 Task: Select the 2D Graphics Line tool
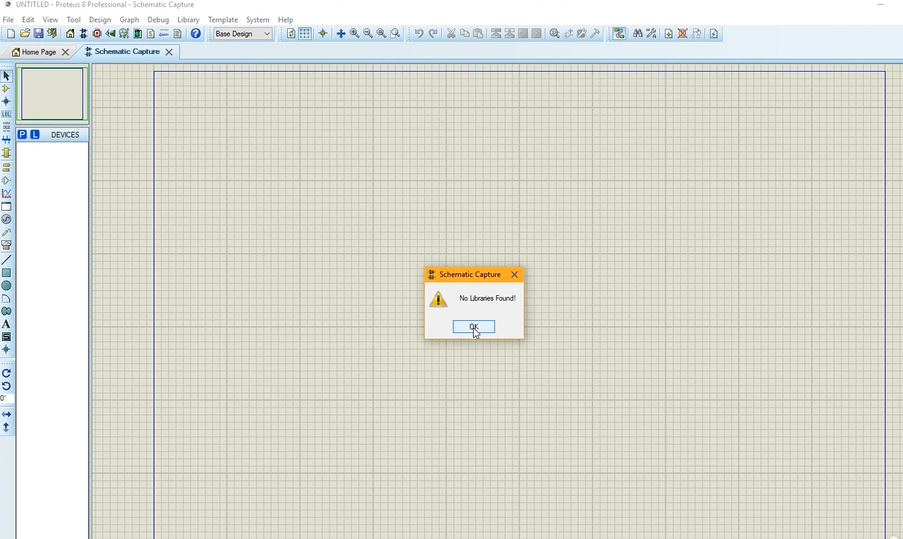[6, 260]
